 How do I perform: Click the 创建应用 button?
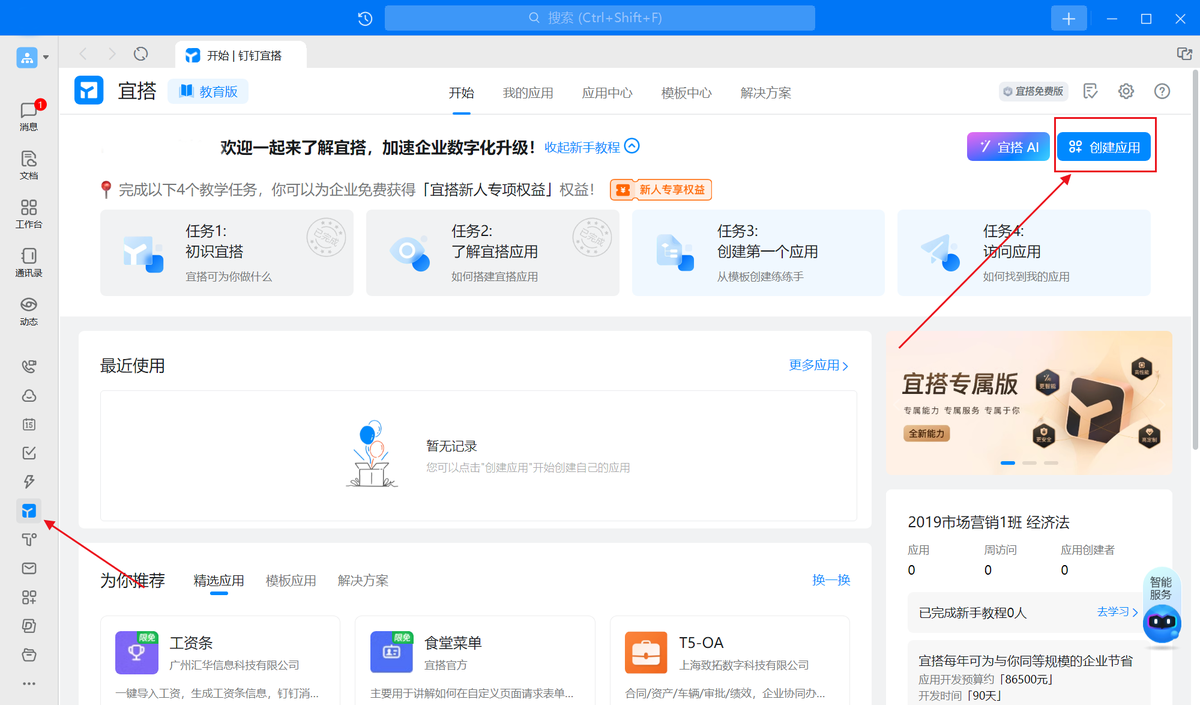[x=1104, y=147]
